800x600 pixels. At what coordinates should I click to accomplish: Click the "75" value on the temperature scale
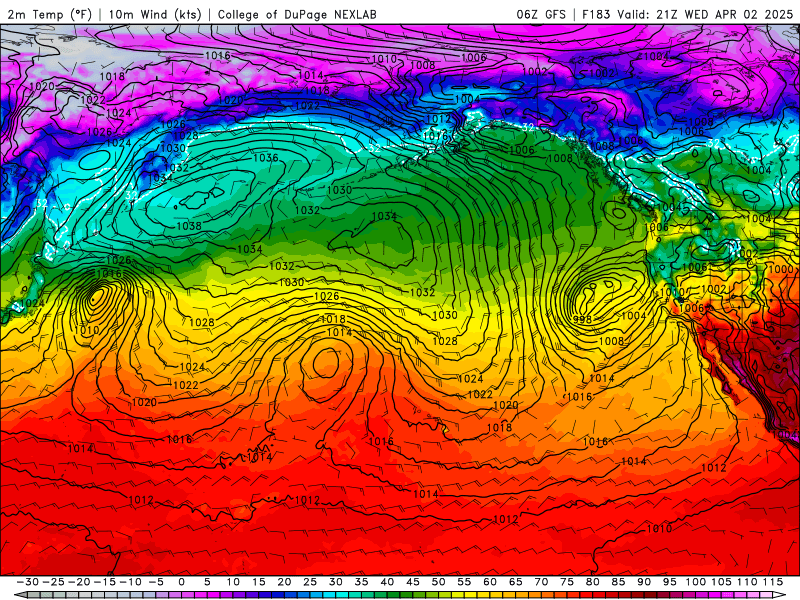(x=567, y=582)
